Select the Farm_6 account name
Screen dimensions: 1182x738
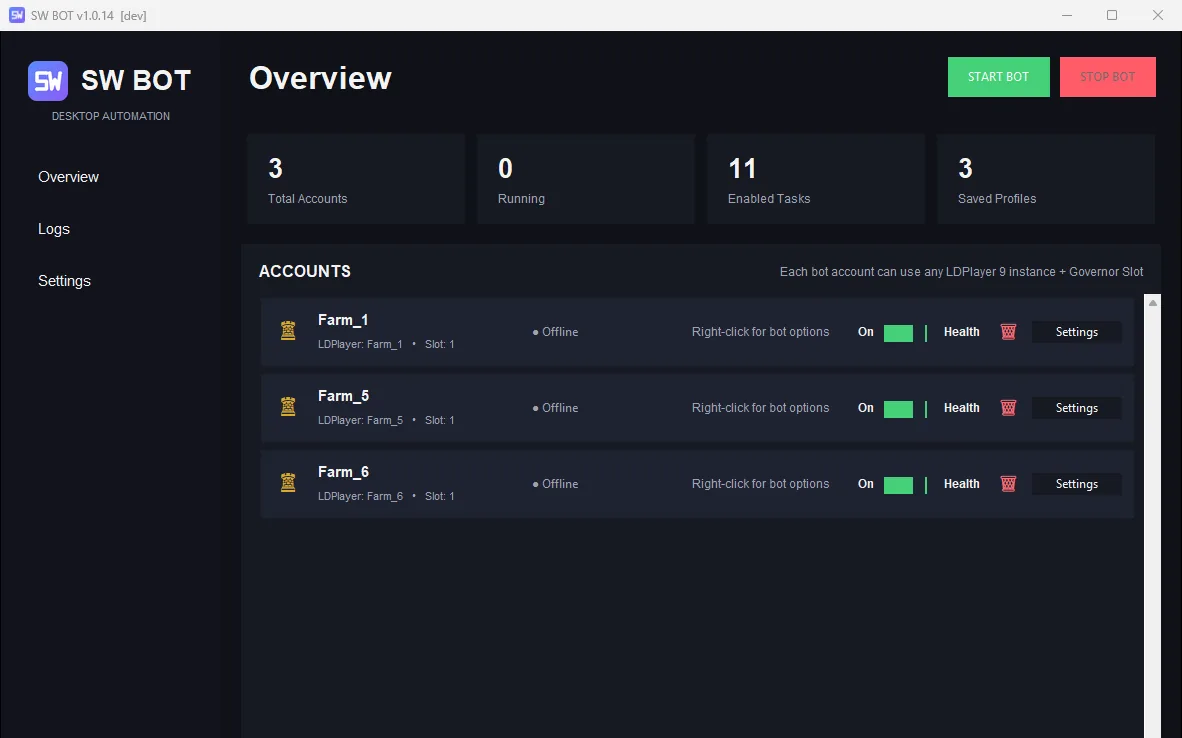click(x=343, y=473)
